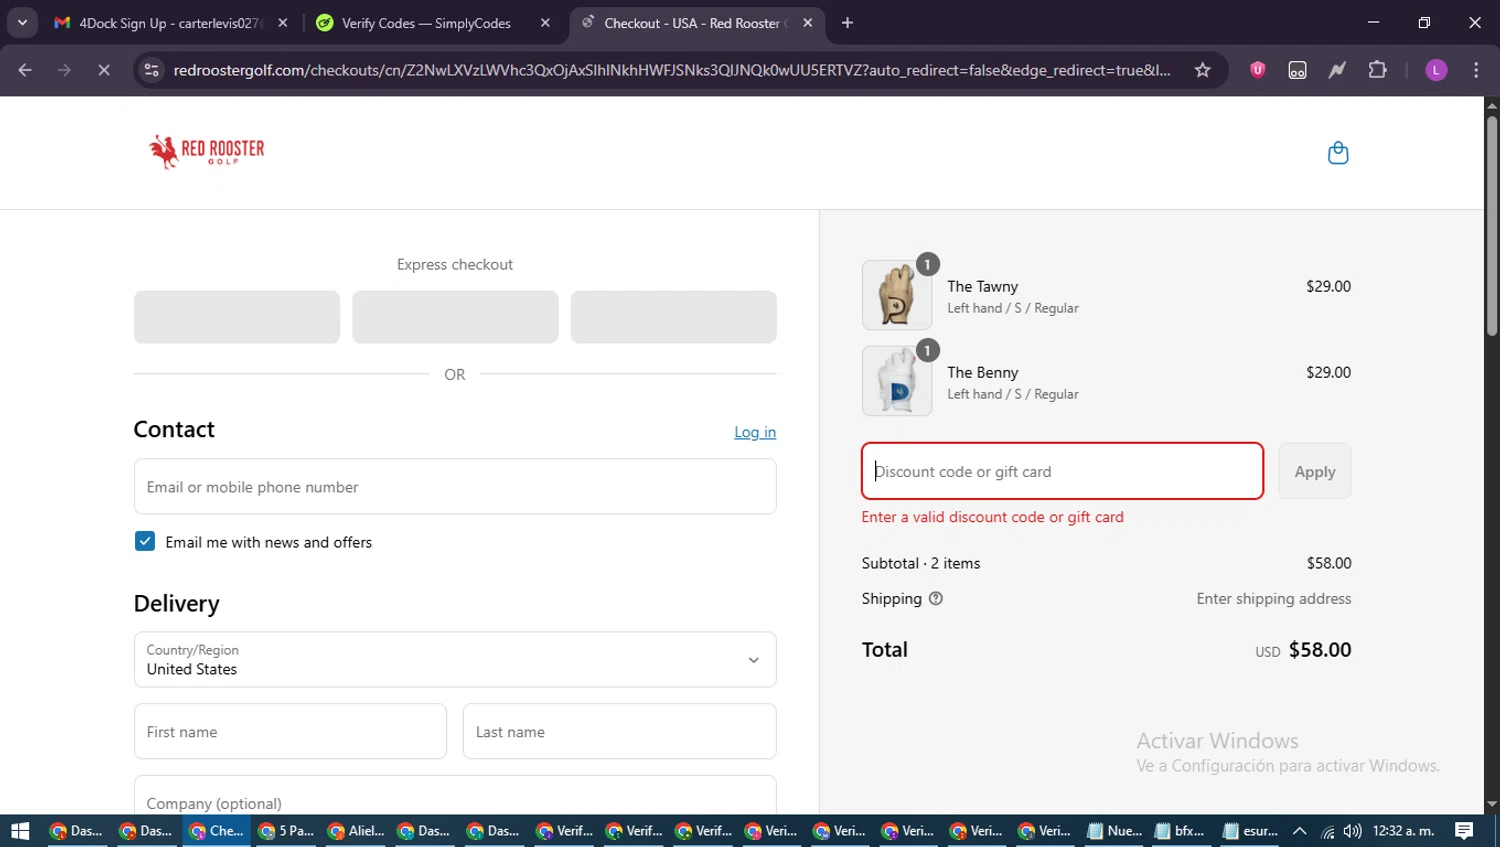Open the bfx... Notepad taskbar item

(x=1181, y=831)
